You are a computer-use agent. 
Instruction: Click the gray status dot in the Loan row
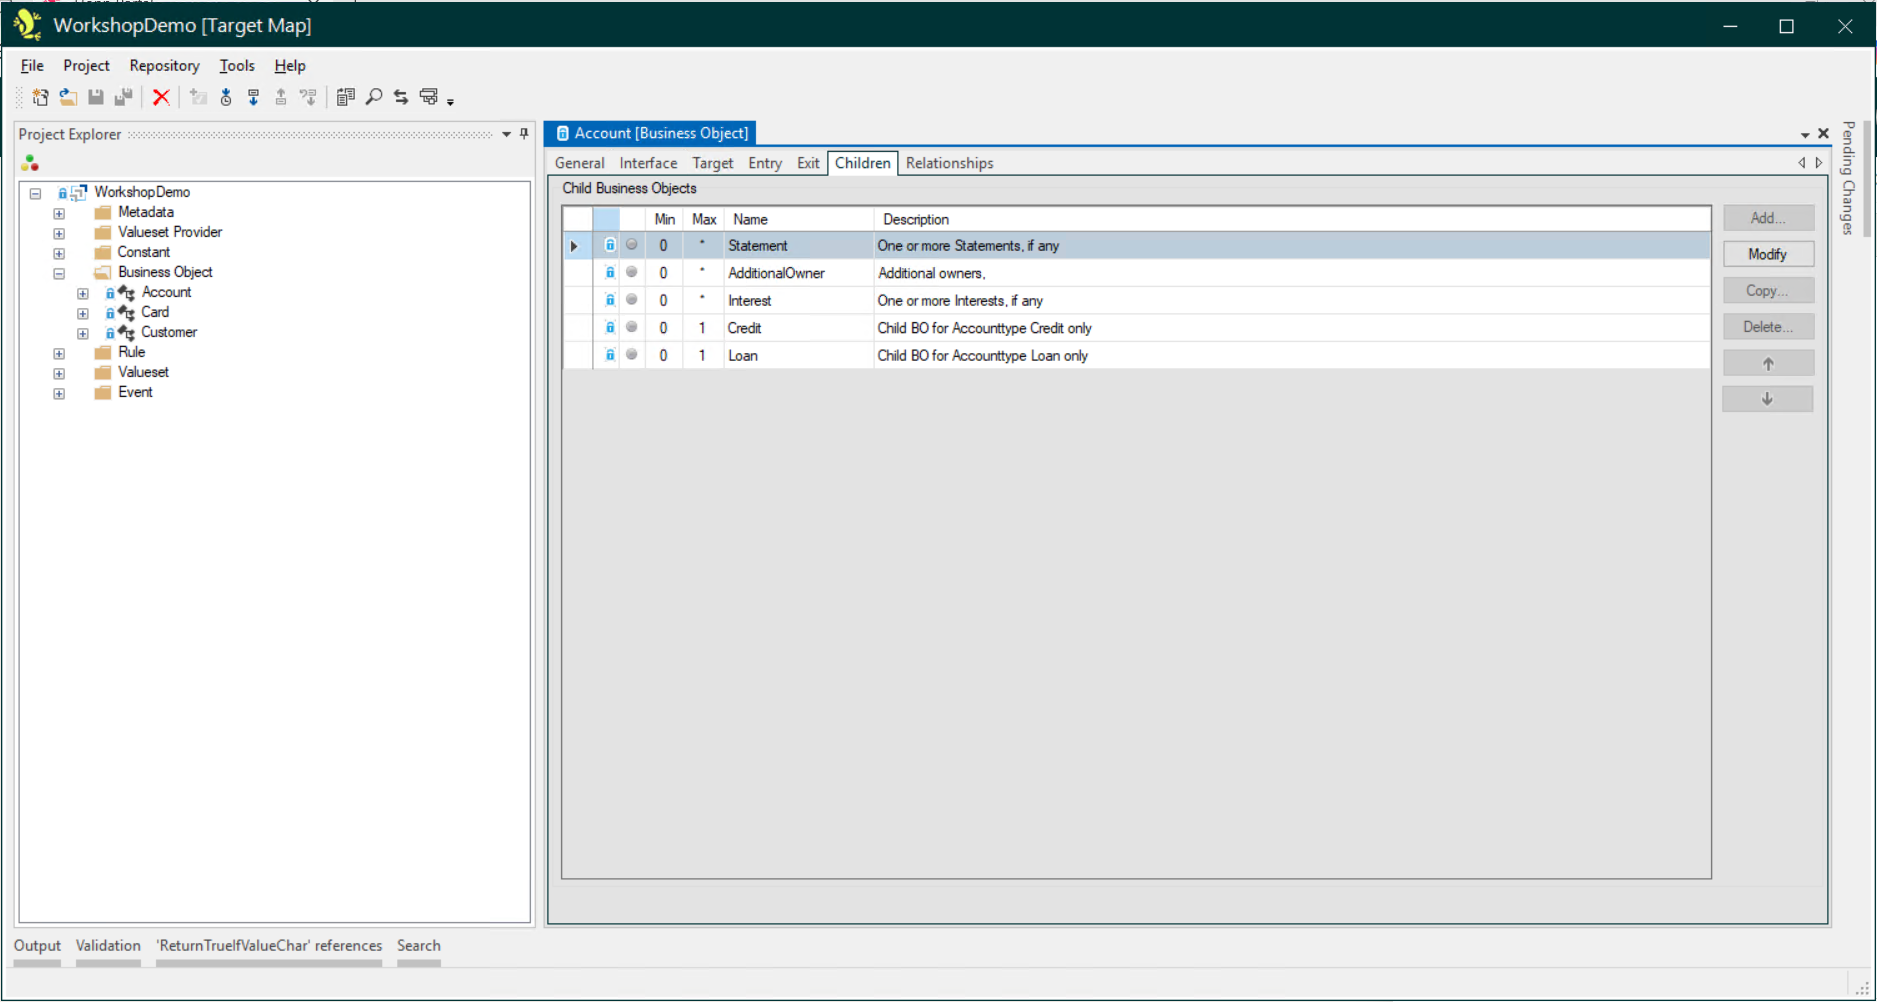pyautogui.click(x=632, y=354)
